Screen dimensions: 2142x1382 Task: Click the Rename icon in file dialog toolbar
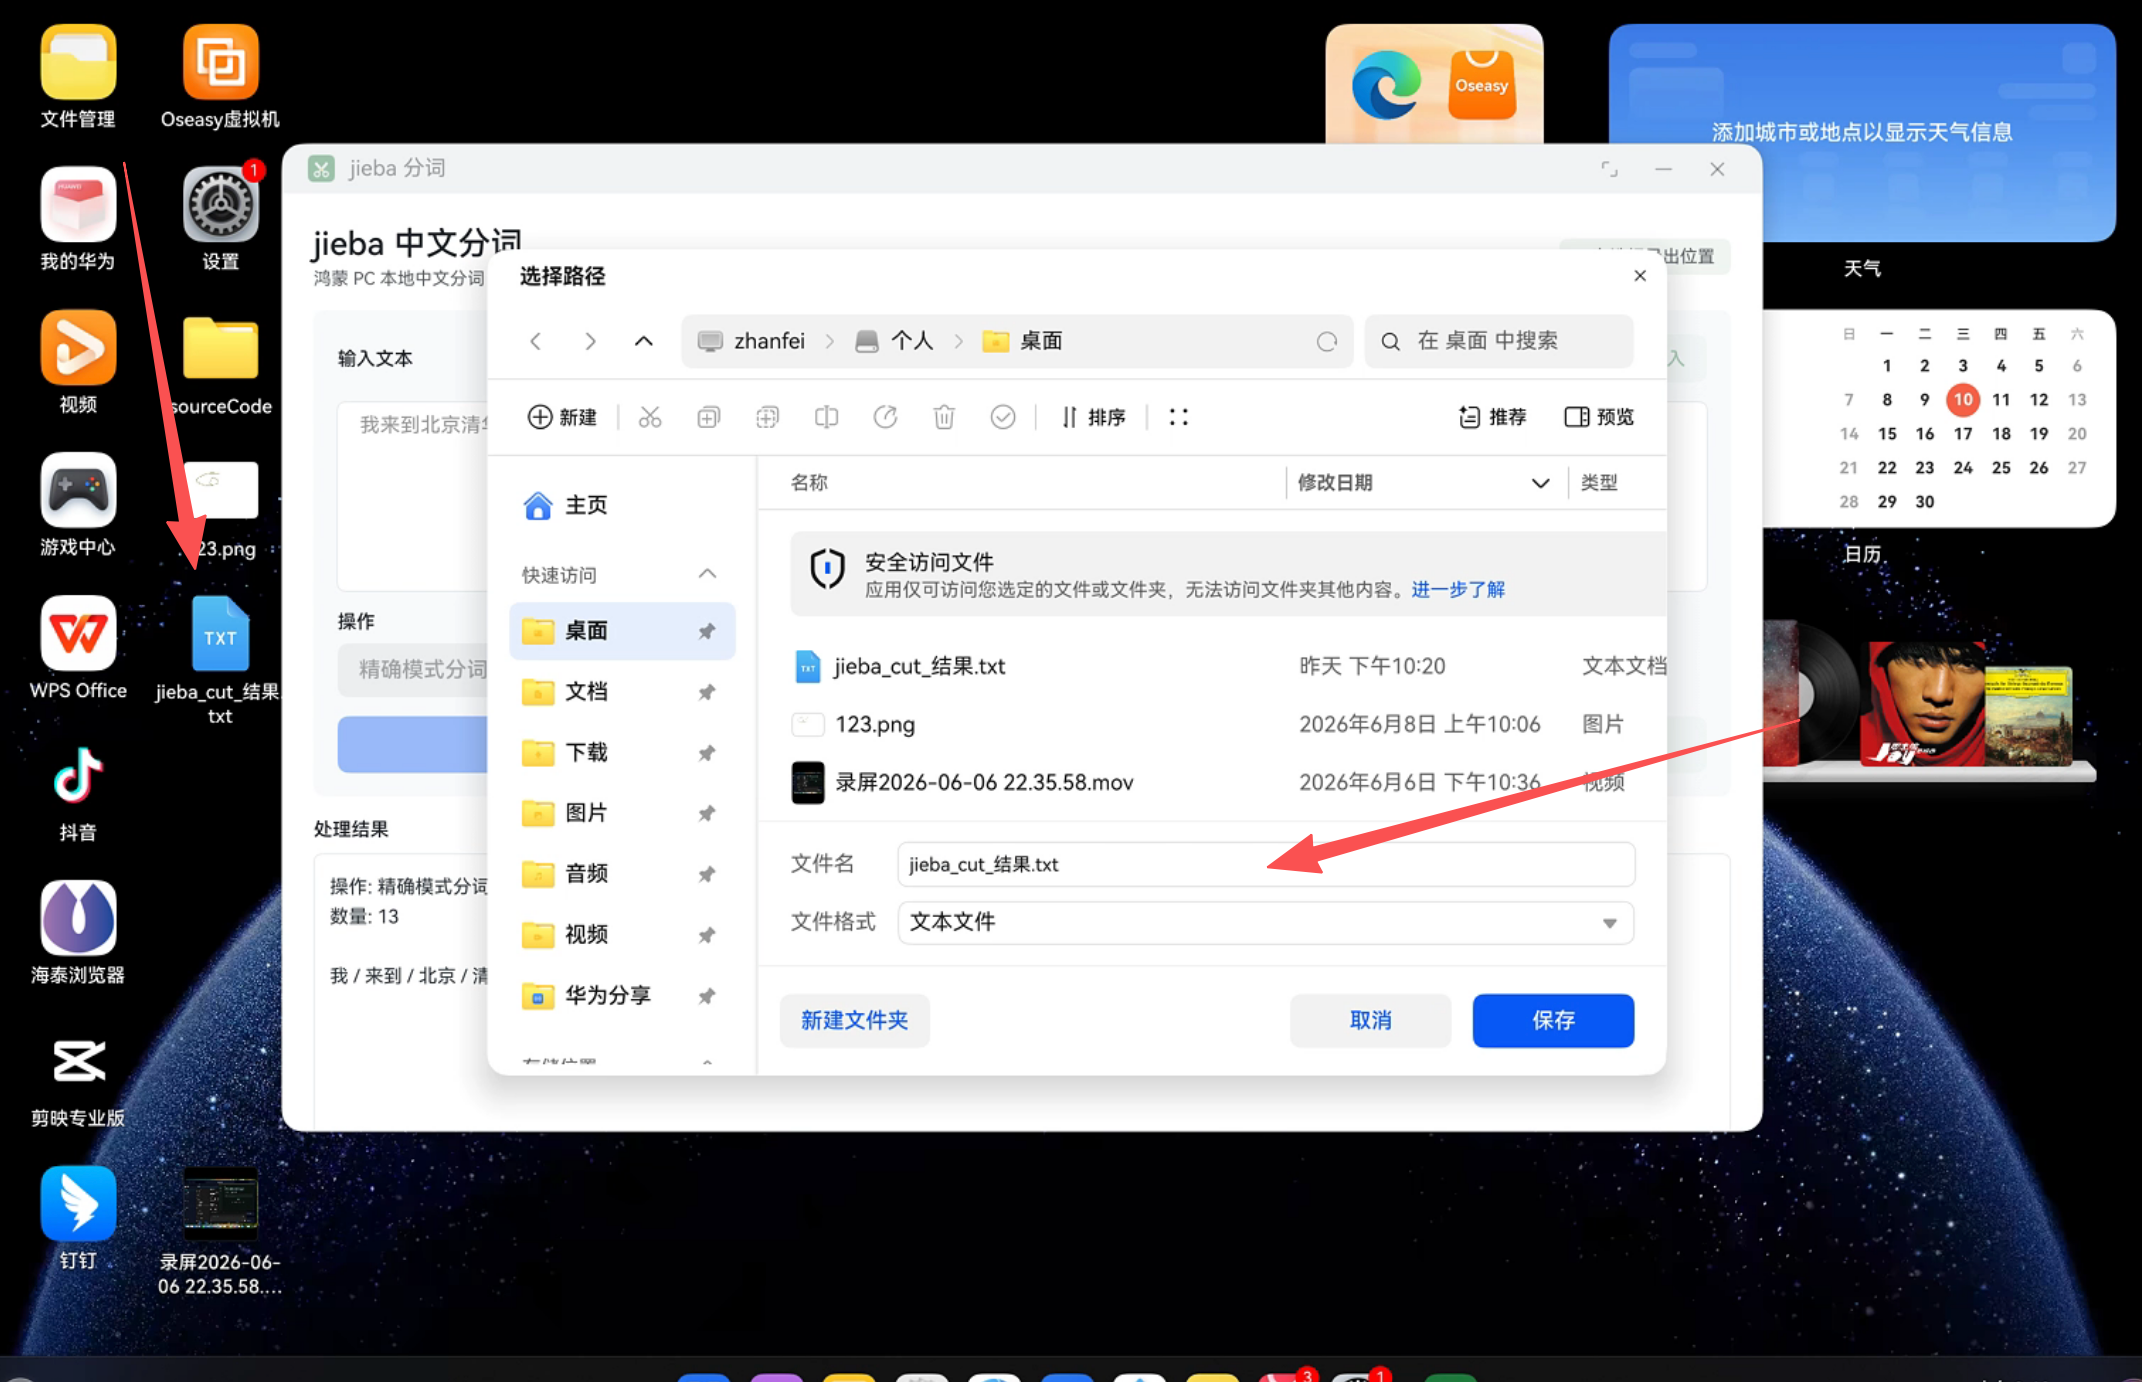(826, 417)
